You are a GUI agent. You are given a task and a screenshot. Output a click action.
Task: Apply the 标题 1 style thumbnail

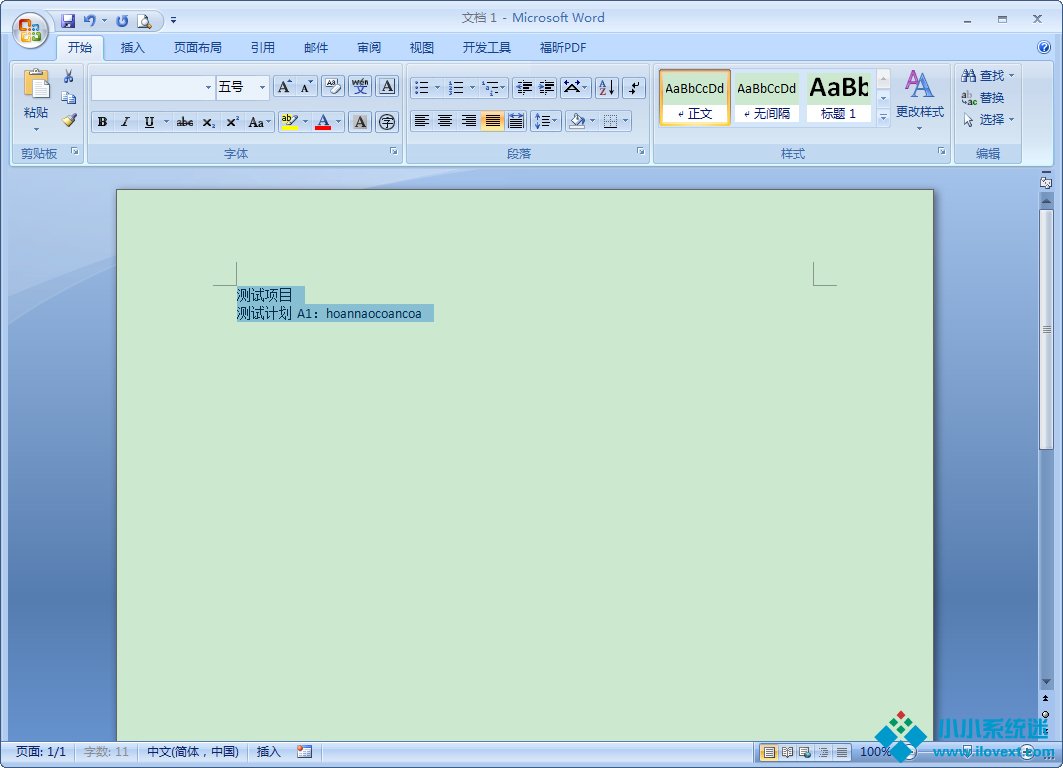(x=838, y=97)
